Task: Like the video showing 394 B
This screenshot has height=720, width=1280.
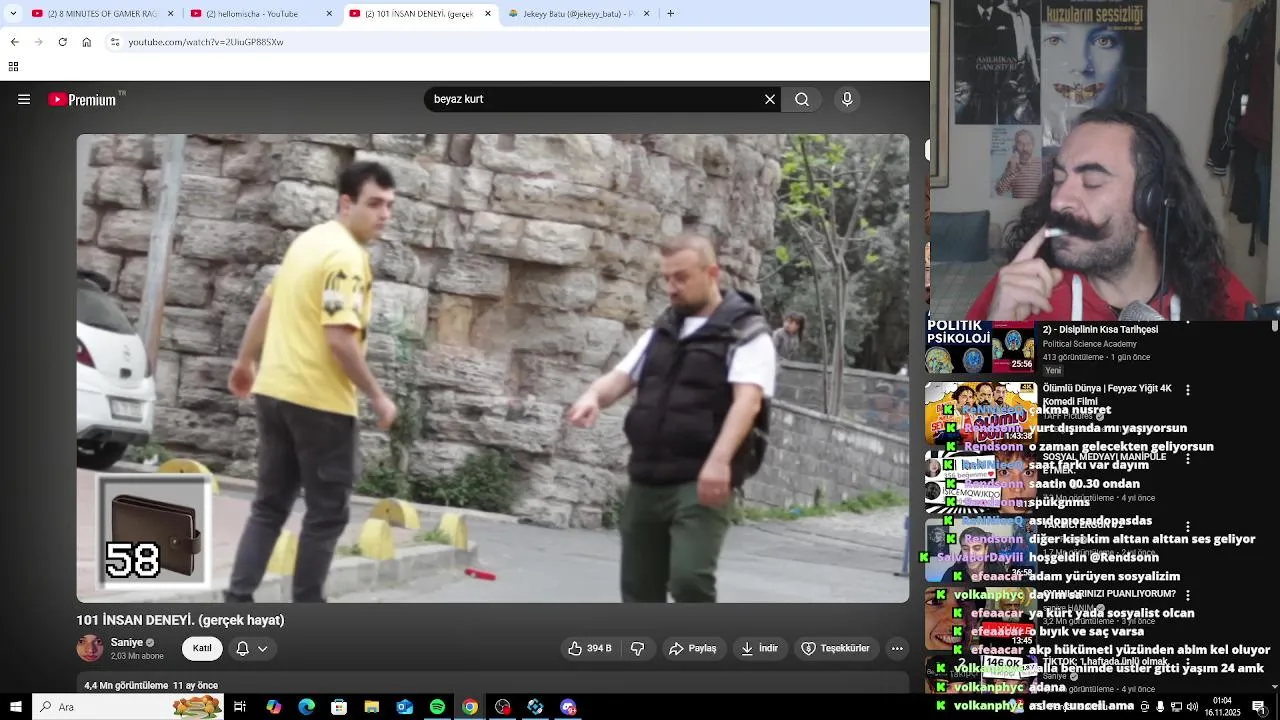Action: (x=590, y=648)
